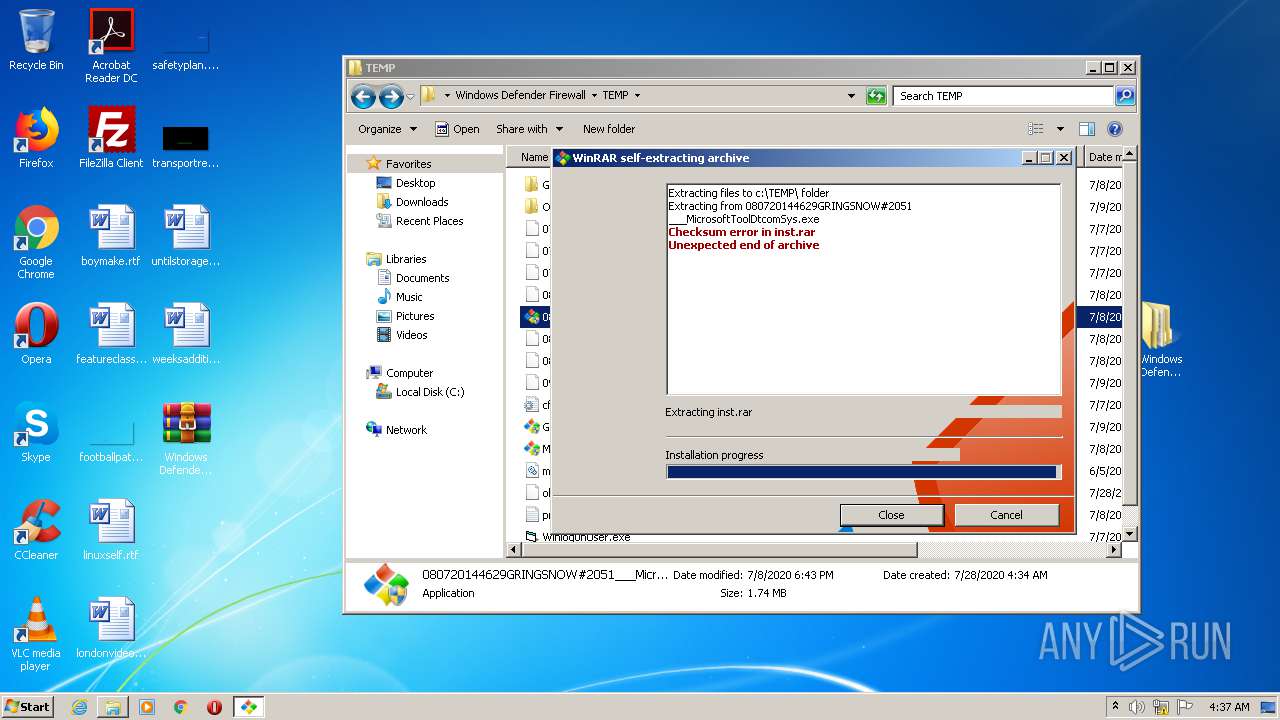Click the horizontal scrollbar in file list
The height and width of the screenshot is (720, 1280).
click(719, 550)
